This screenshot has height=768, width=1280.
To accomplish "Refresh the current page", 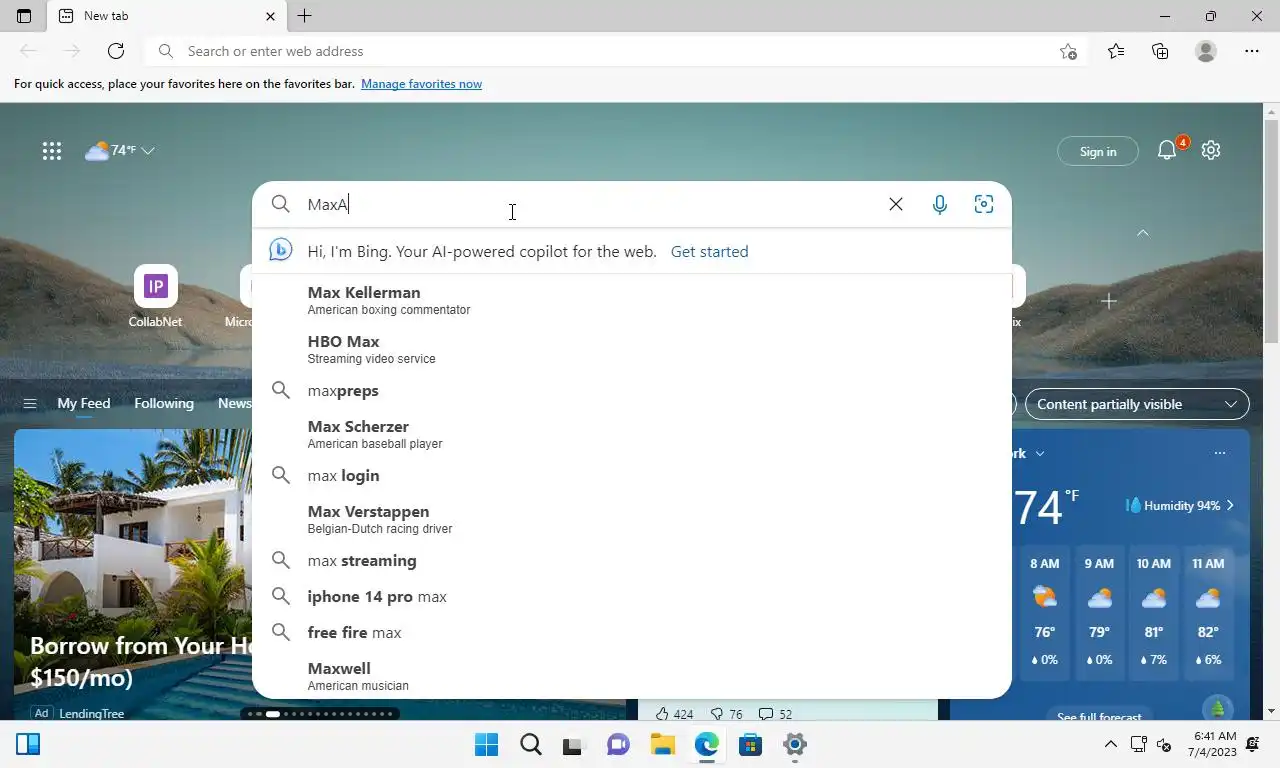I will coord(116,51).
